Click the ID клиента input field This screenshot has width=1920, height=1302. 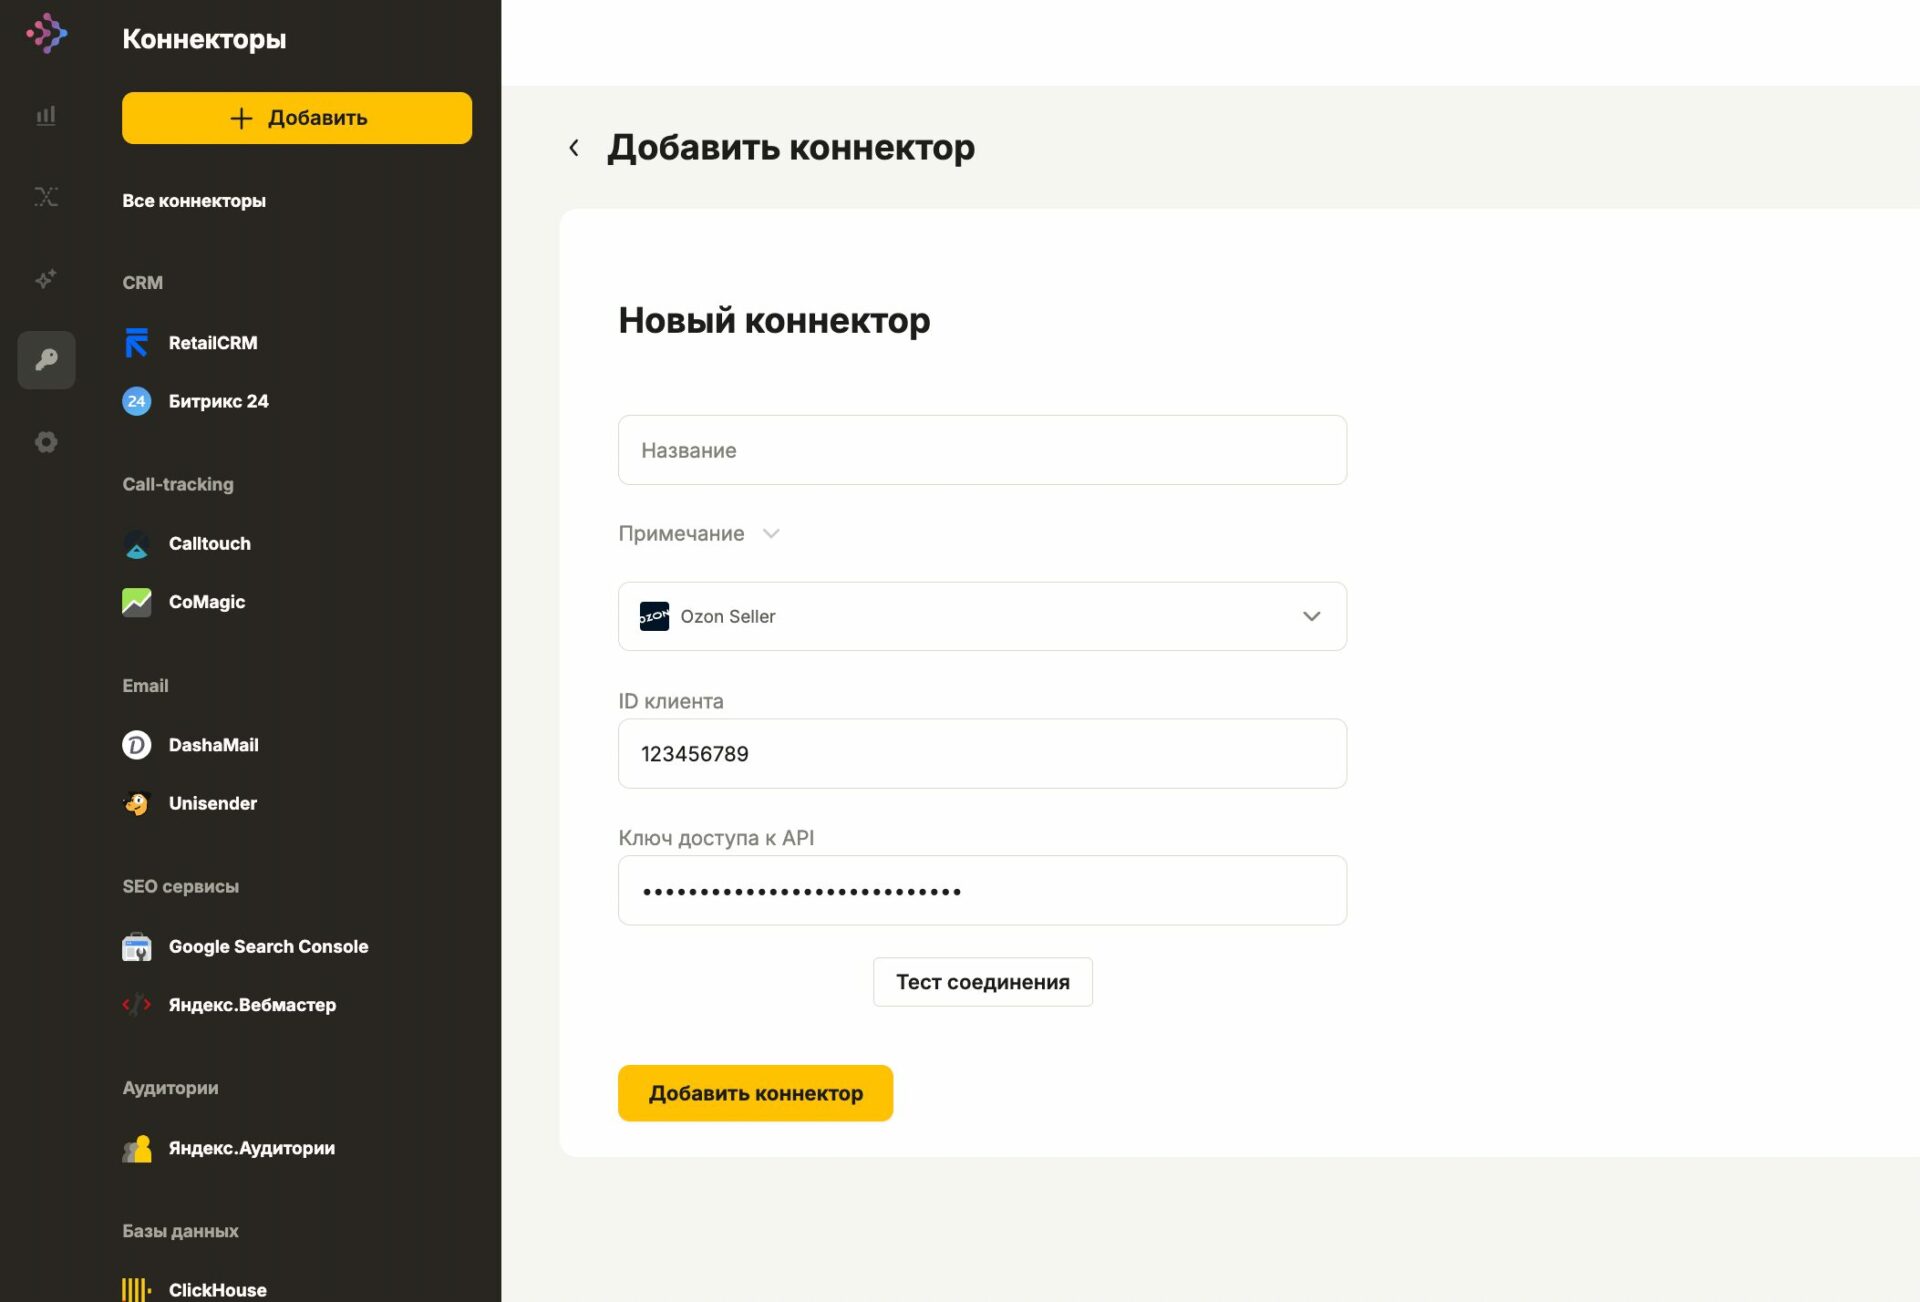click(982, 753)
